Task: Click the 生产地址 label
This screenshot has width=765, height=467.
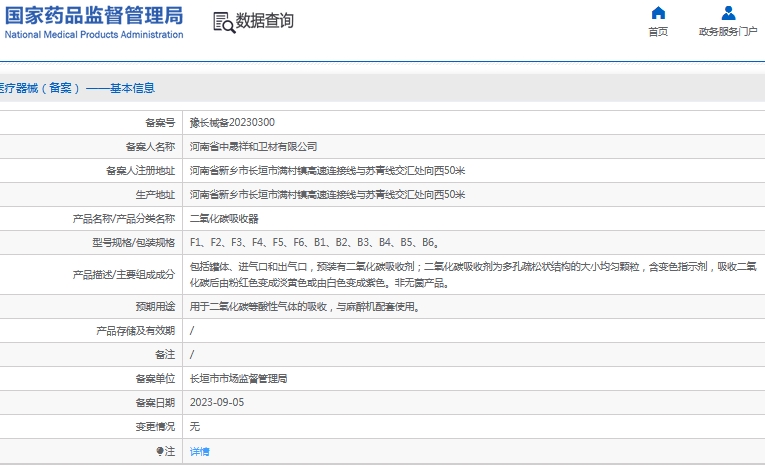Action: click(x=155, y=194)
